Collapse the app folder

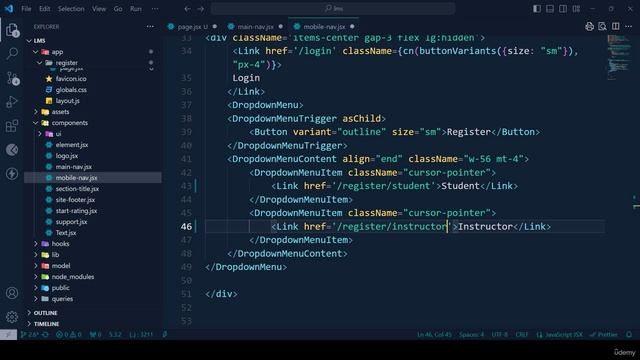tap(36, 52)
